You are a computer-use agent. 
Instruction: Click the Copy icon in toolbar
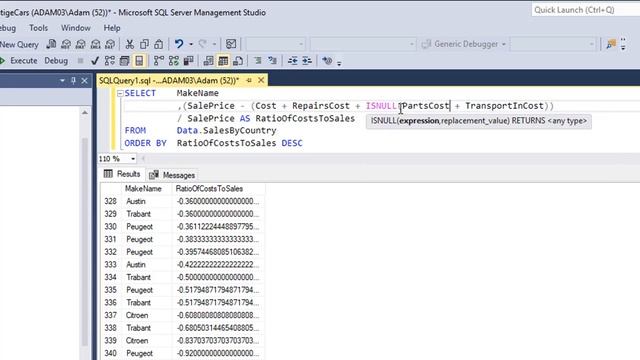click(x=144, y=44)
